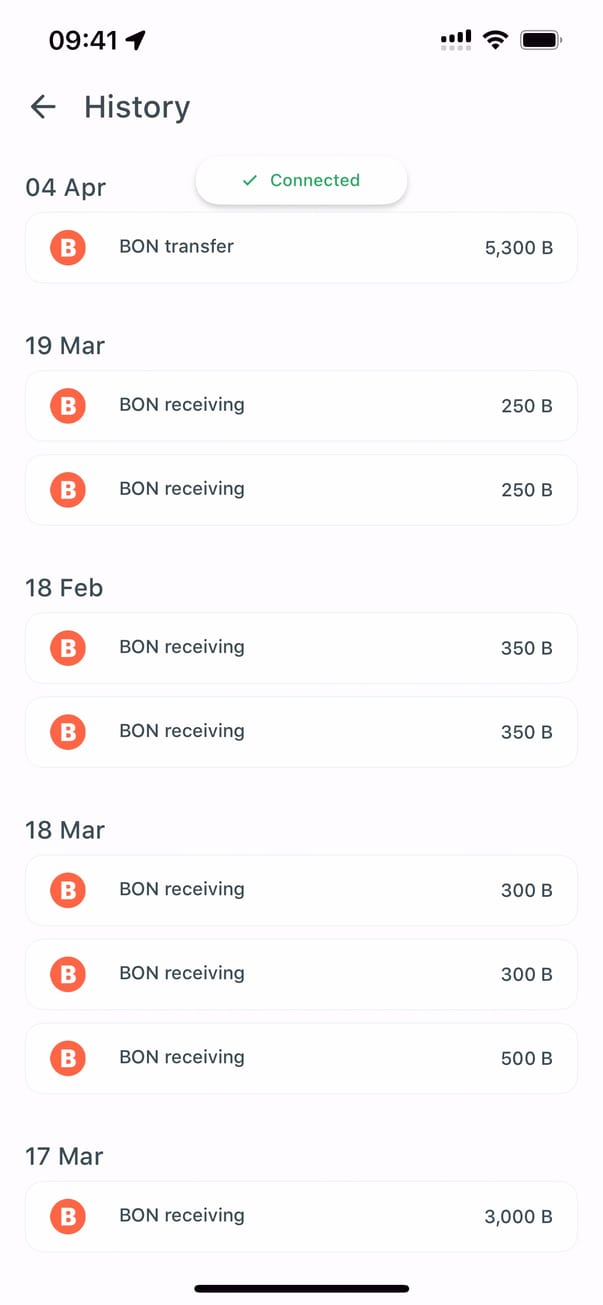Tap the B coin icon on the 500 B row

pos(68,1058)
